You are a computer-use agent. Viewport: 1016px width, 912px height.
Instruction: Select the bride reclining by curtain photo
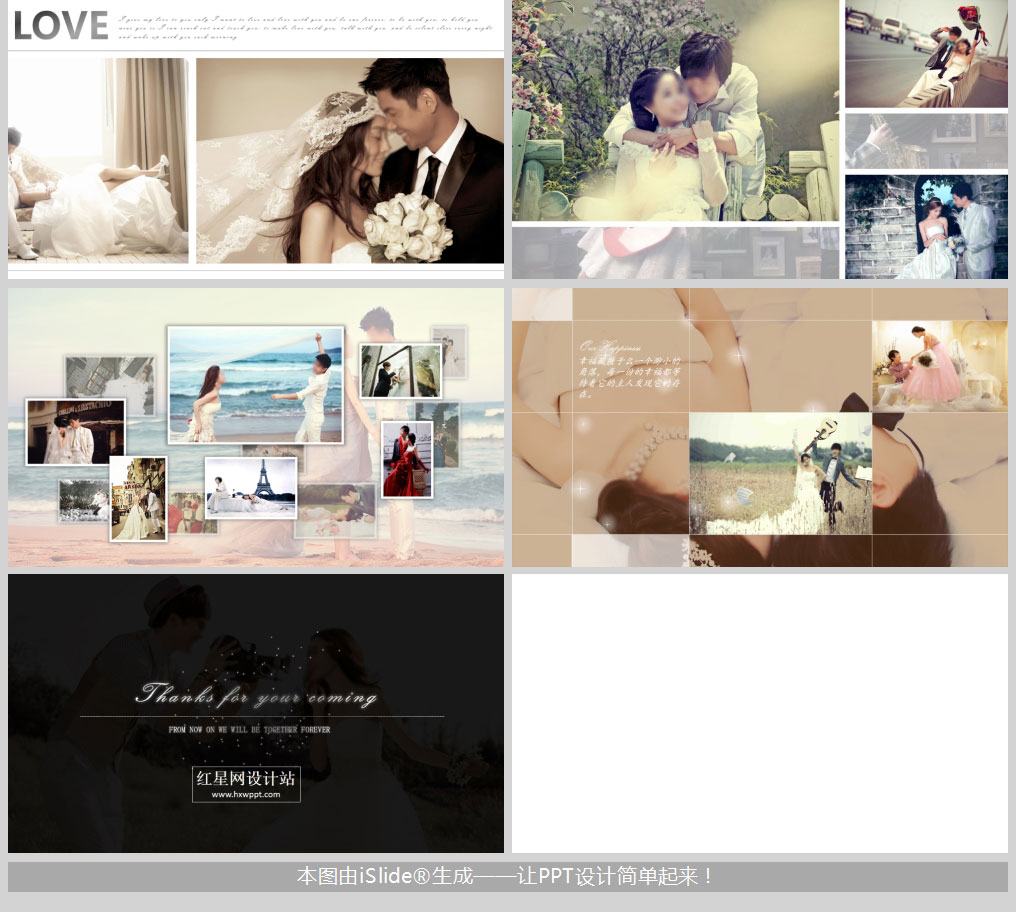98,160
